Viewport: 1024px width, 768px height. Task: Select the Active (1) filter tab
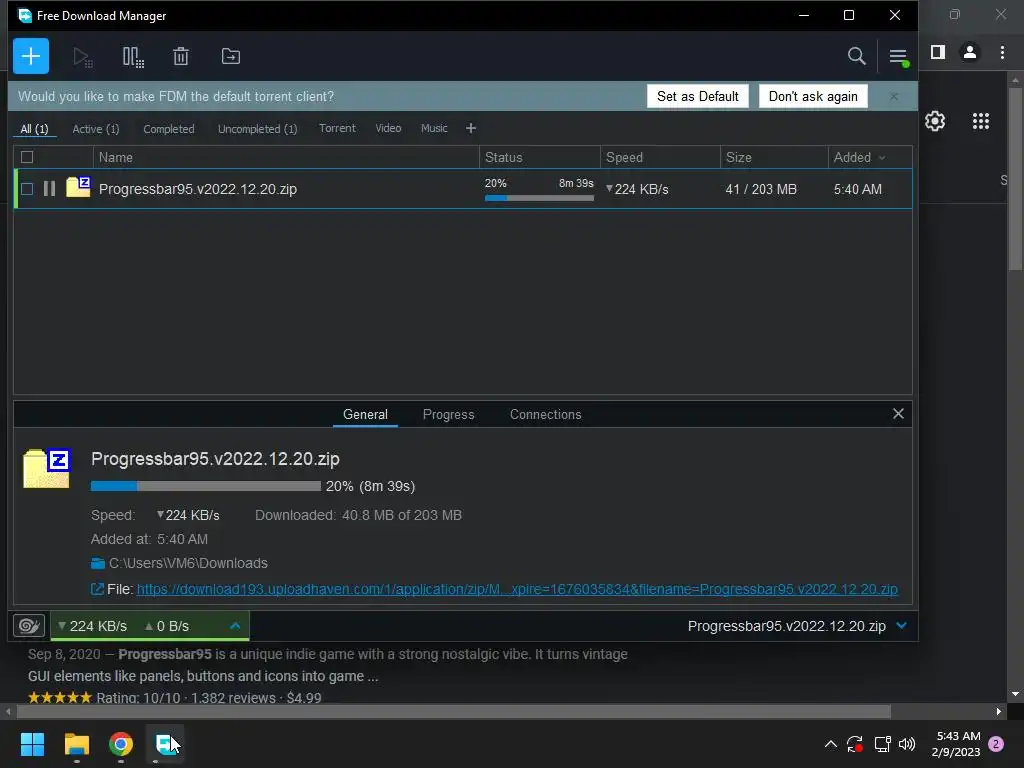(x=96, y=129)
